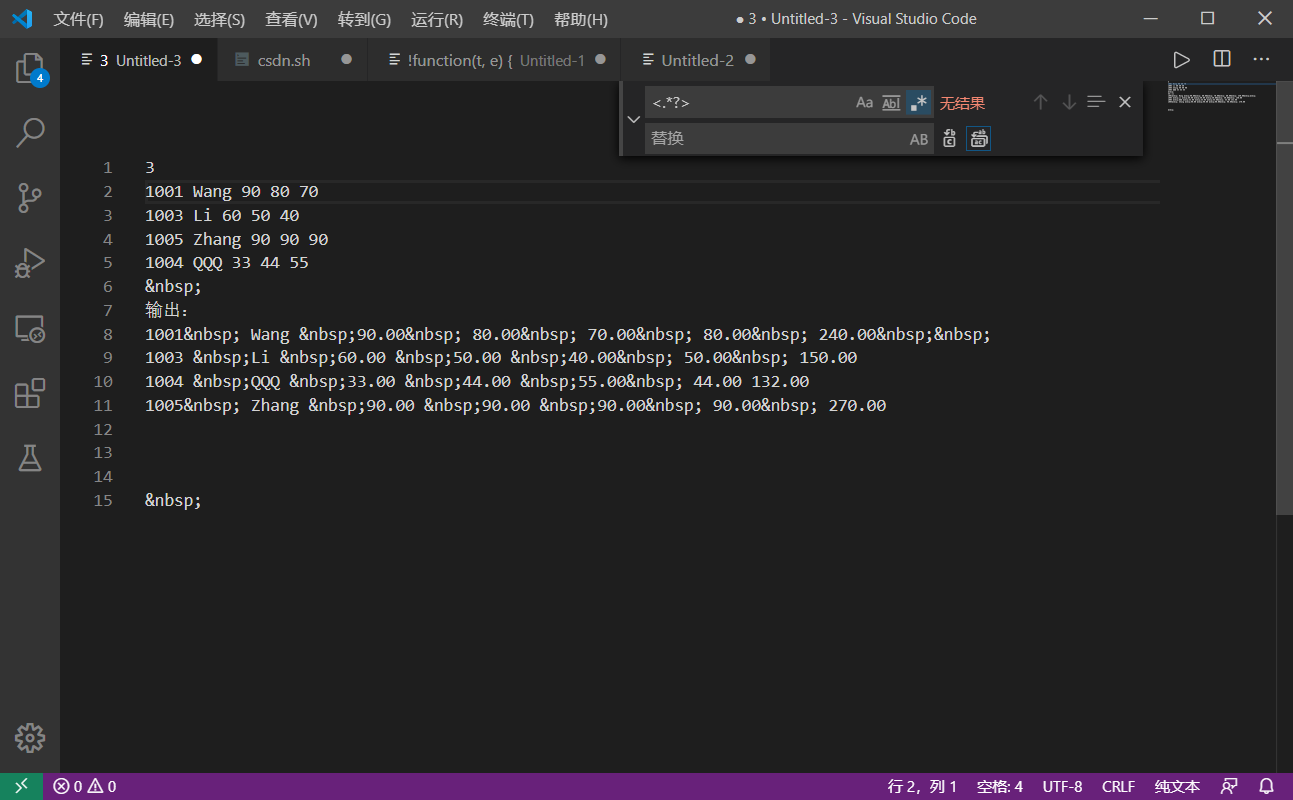Click the unsaved dot on Untitled-3 tab

click(x=197, y=60)
